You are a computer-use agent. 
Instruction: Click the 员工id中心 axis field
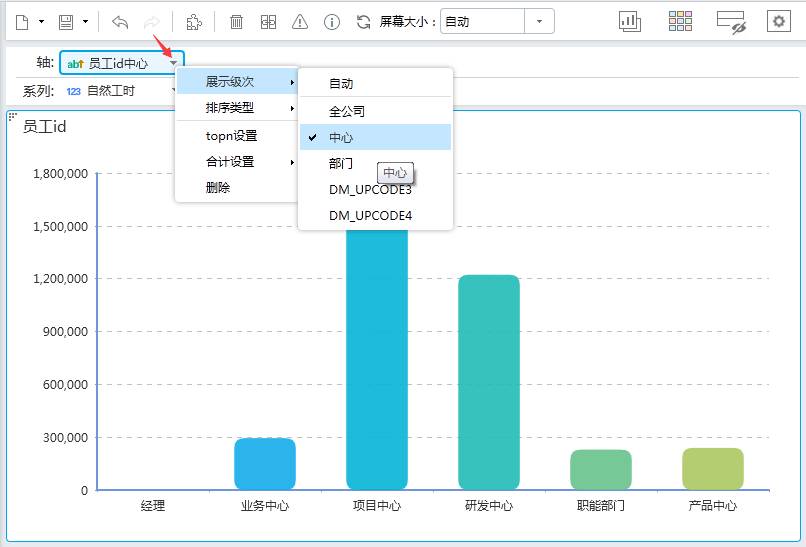(x=122, y=63)
